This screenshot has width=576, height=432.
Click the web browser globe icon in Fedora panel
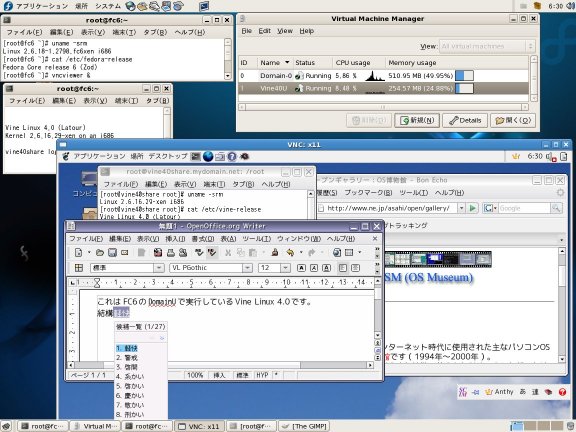tap(130, 6)
